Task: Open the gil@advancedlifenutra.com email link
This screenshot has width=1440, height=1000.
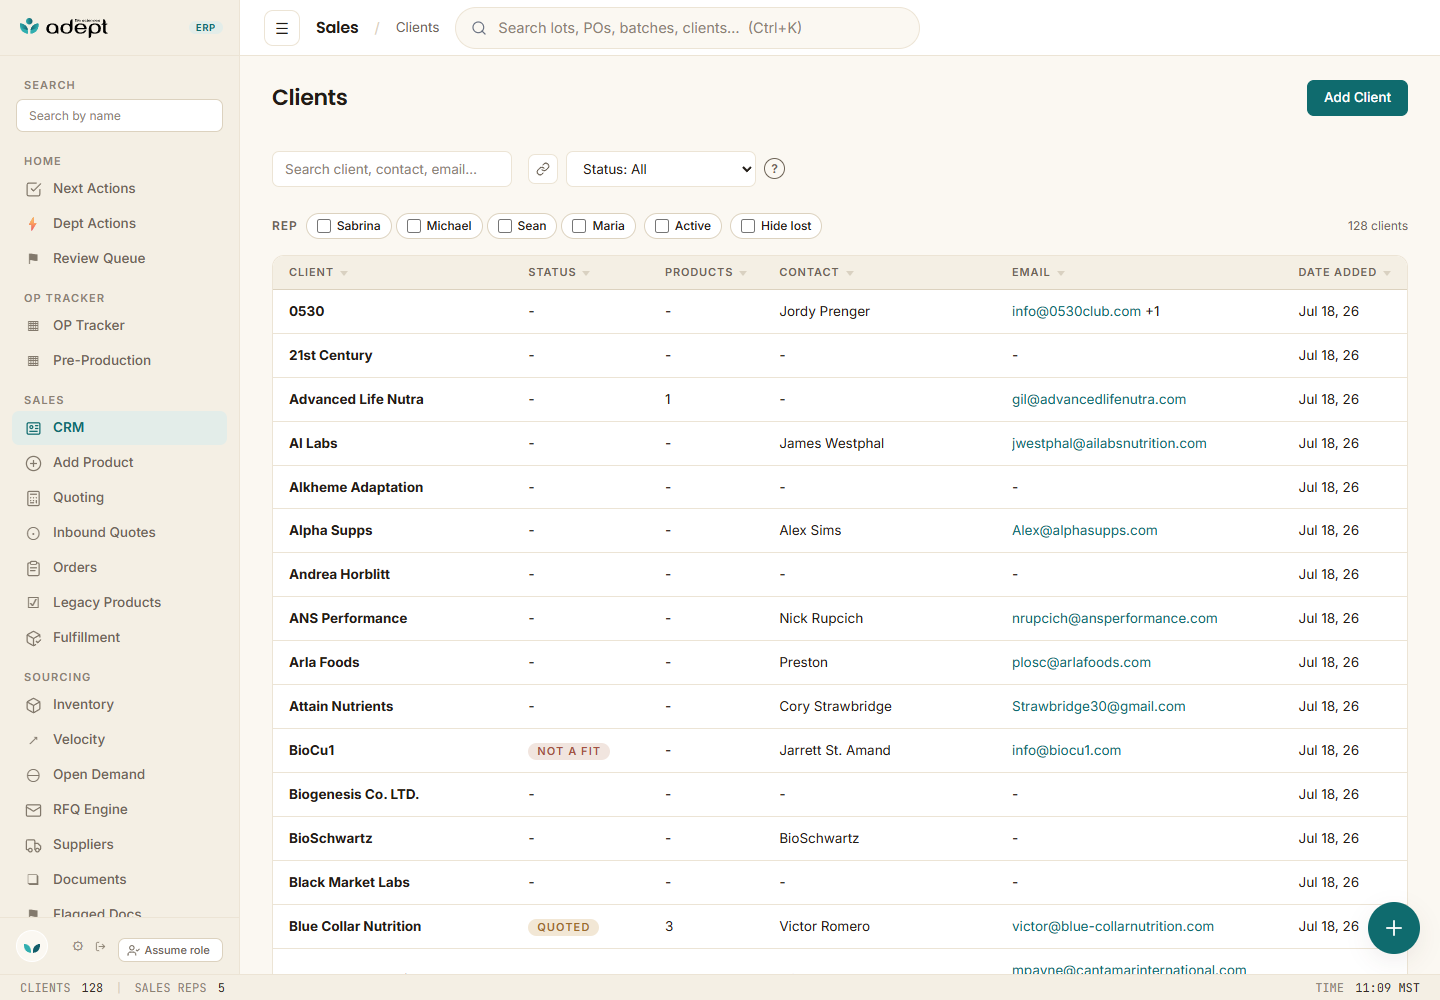Action: [x=1099, y=400]
